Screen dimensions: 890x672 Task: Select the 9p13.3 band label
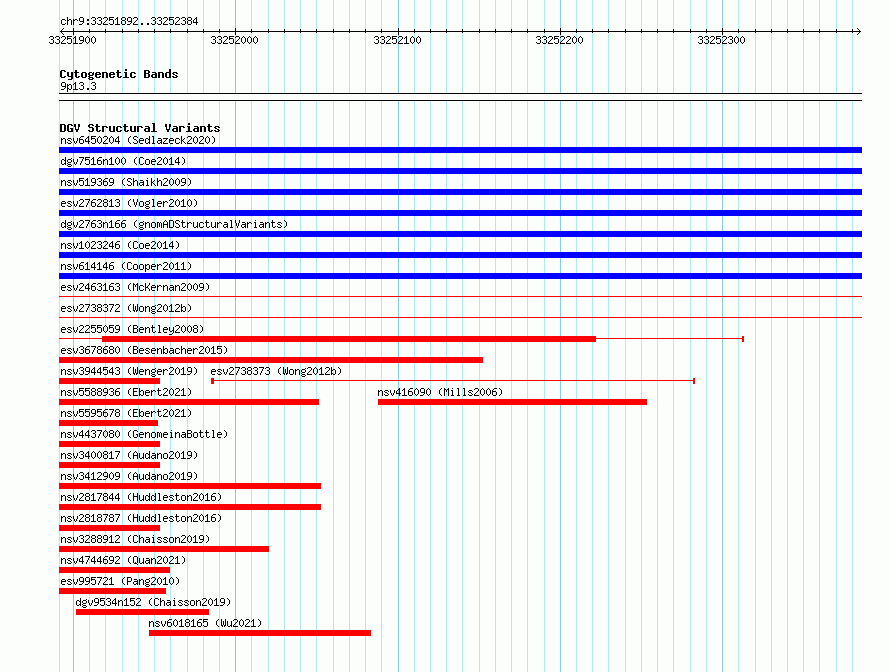[x=78, y=86]
